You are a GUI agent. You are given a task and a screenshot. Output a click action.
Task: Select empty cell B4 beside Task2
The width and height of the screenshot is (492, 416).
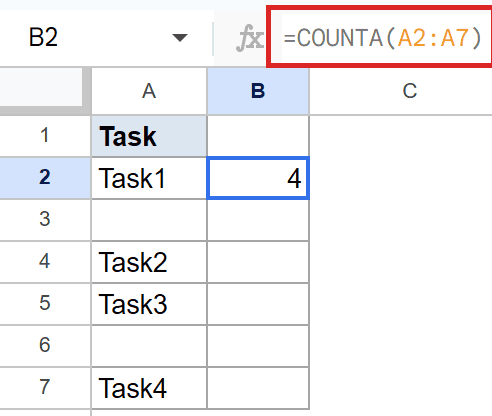point(258,262)
